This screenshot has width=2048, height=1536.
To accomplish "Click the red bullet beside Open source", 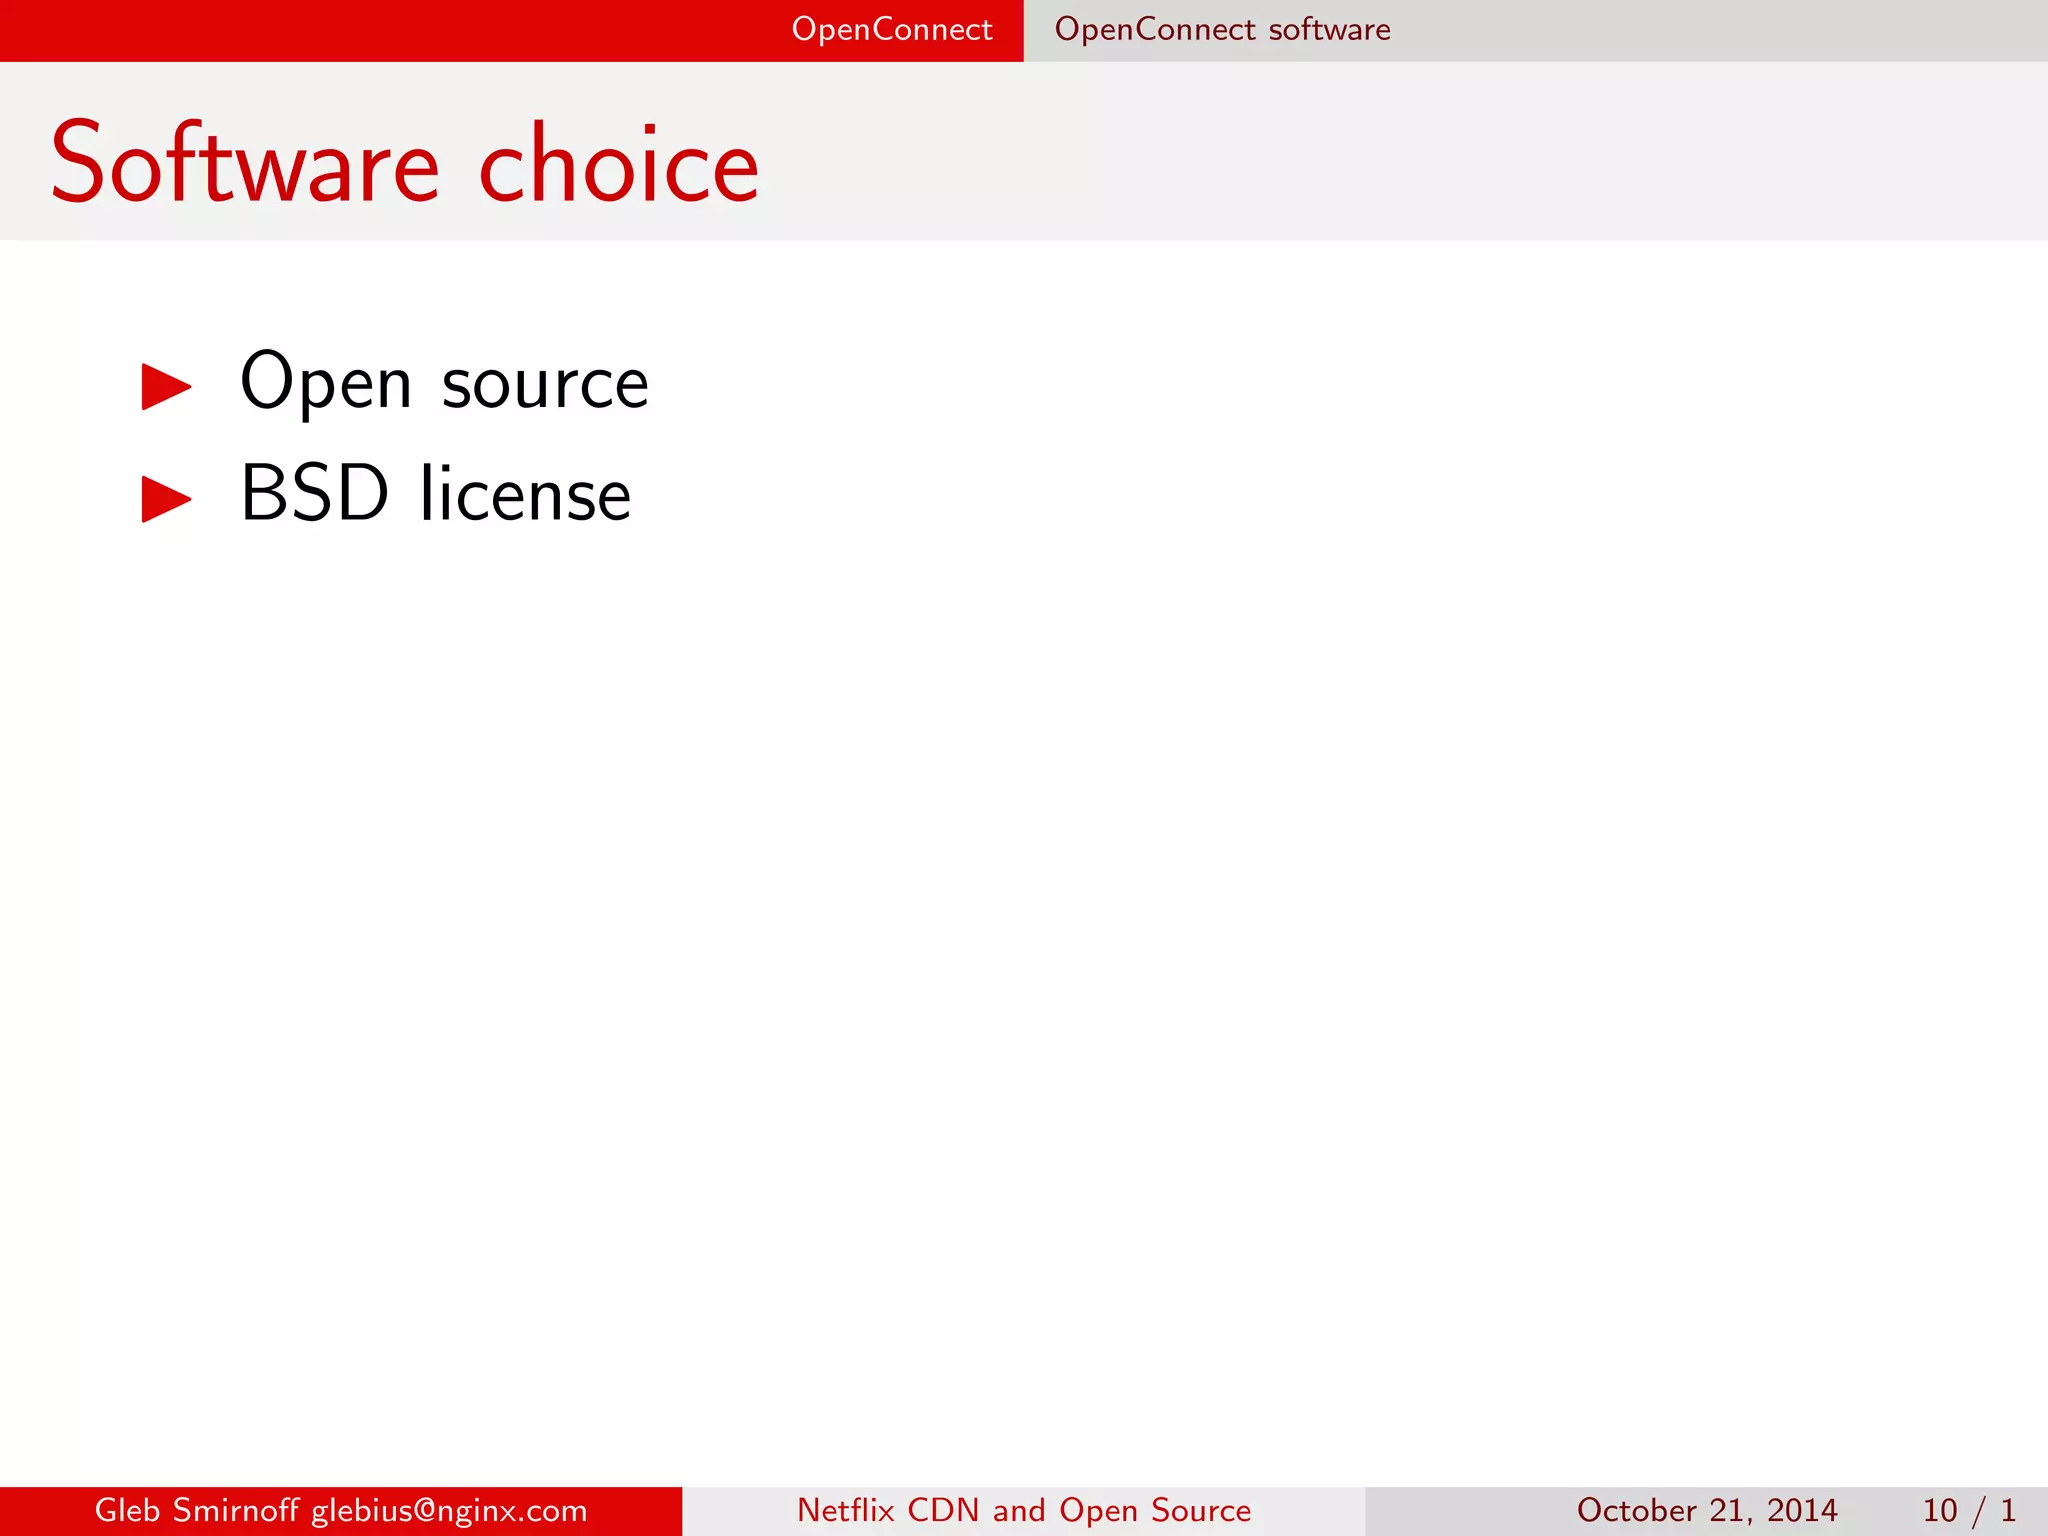I will click(166, 387).
